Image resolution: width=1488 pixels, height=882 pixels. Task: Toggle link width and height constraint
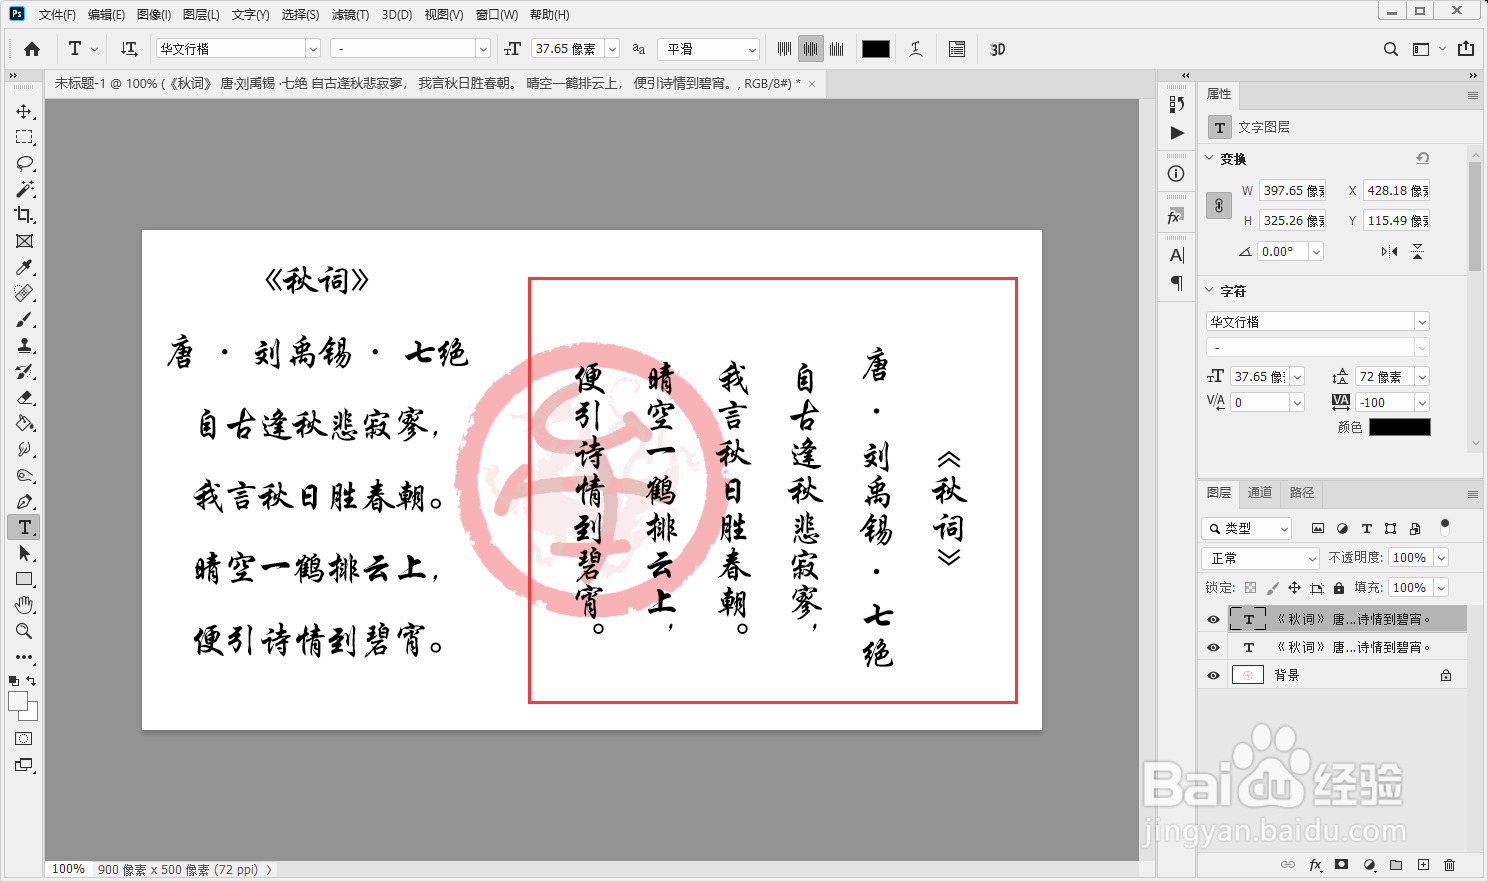(x=1218, y=205)
